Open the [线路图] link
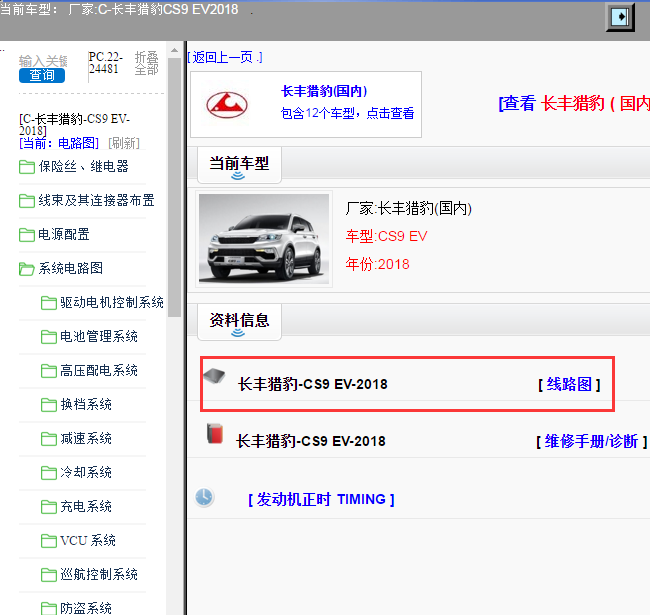The width and height of the screenshot is (650, 615). tap(569, 385)
